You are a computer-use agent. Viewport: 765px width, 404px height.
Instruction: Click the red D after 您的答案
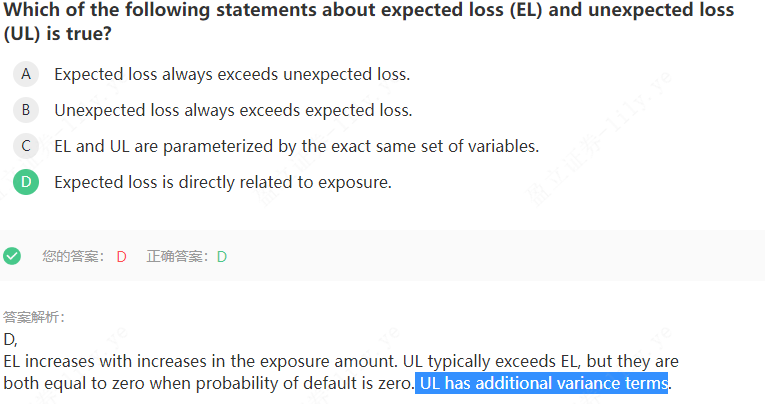[121, 256]
